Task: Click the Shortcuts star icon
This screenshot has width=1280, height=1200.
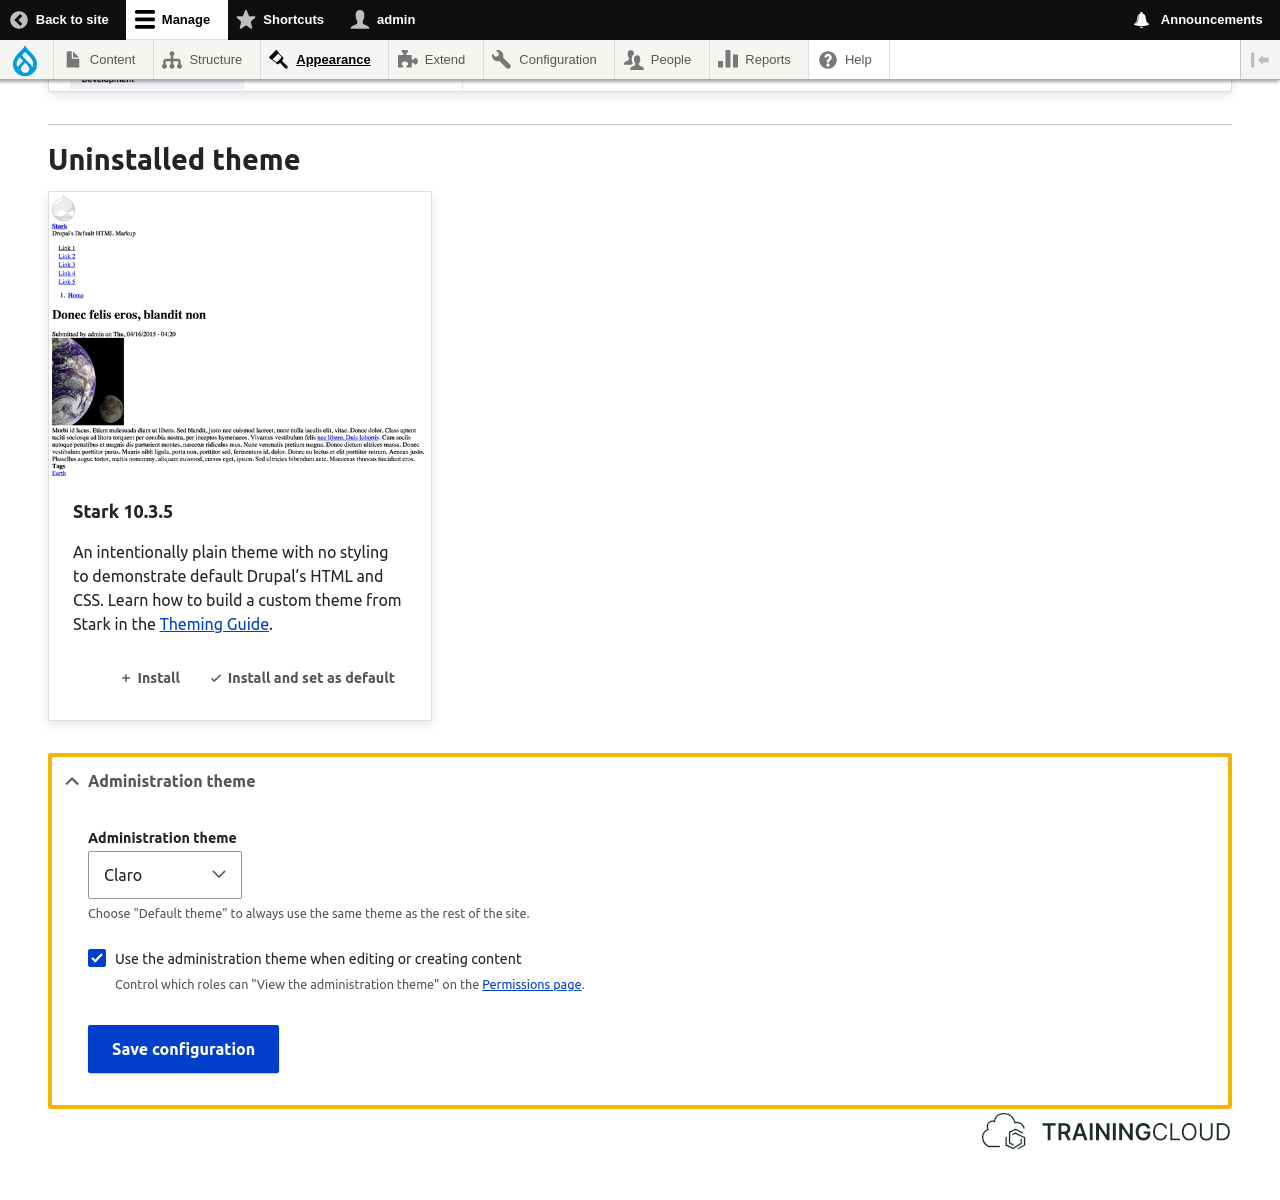Action: 246,20
